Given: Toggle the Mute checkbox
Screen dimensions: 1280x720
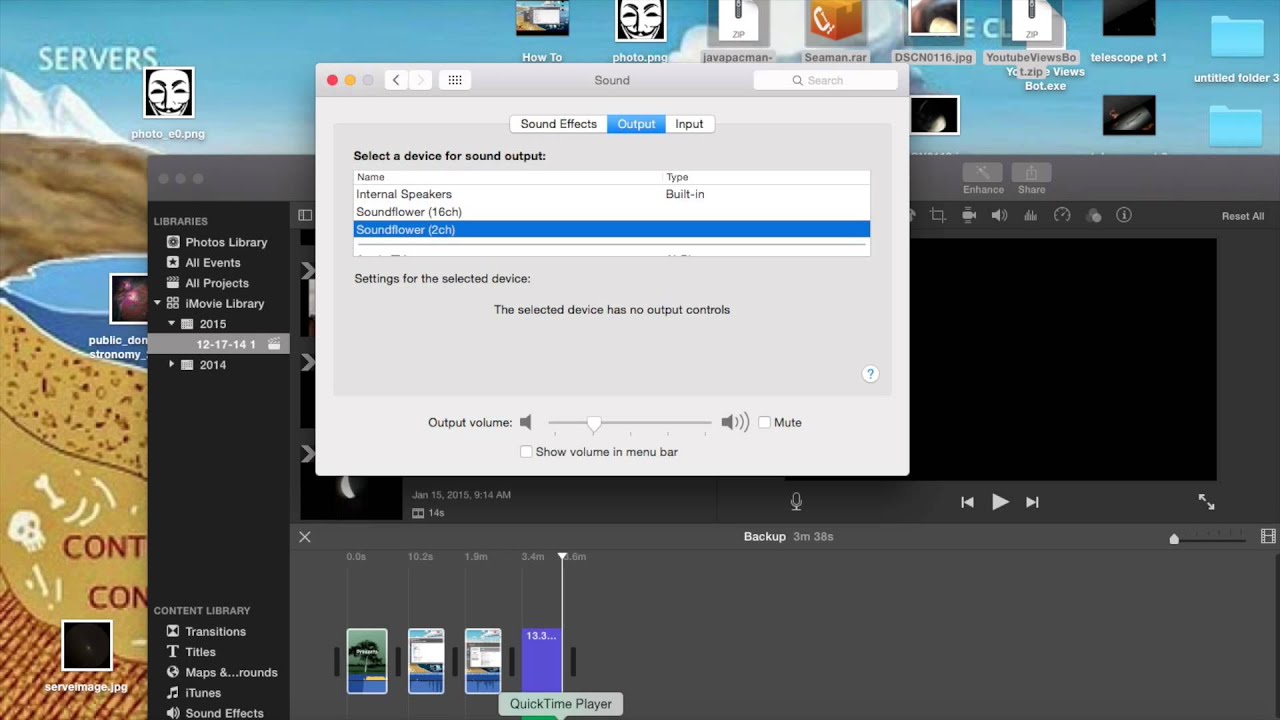Looking at the screenshot, I should pyautogui.click(x=764, y=422).
